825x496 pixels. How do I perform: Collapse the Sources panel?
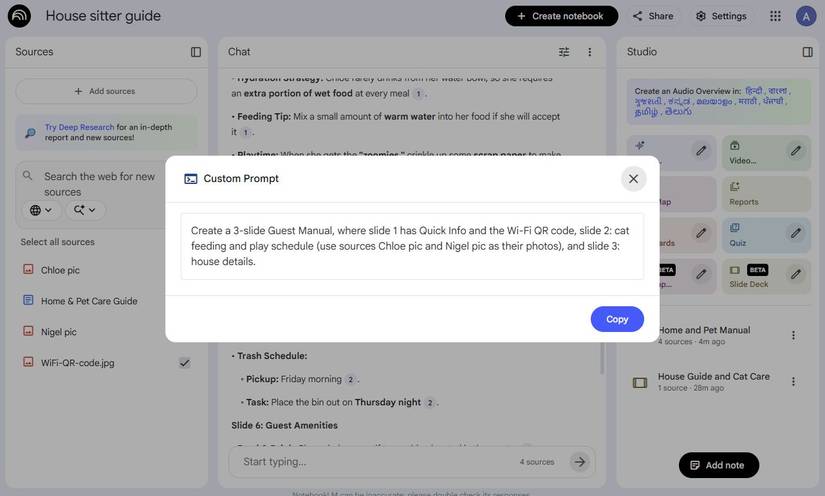coord(196,52)
